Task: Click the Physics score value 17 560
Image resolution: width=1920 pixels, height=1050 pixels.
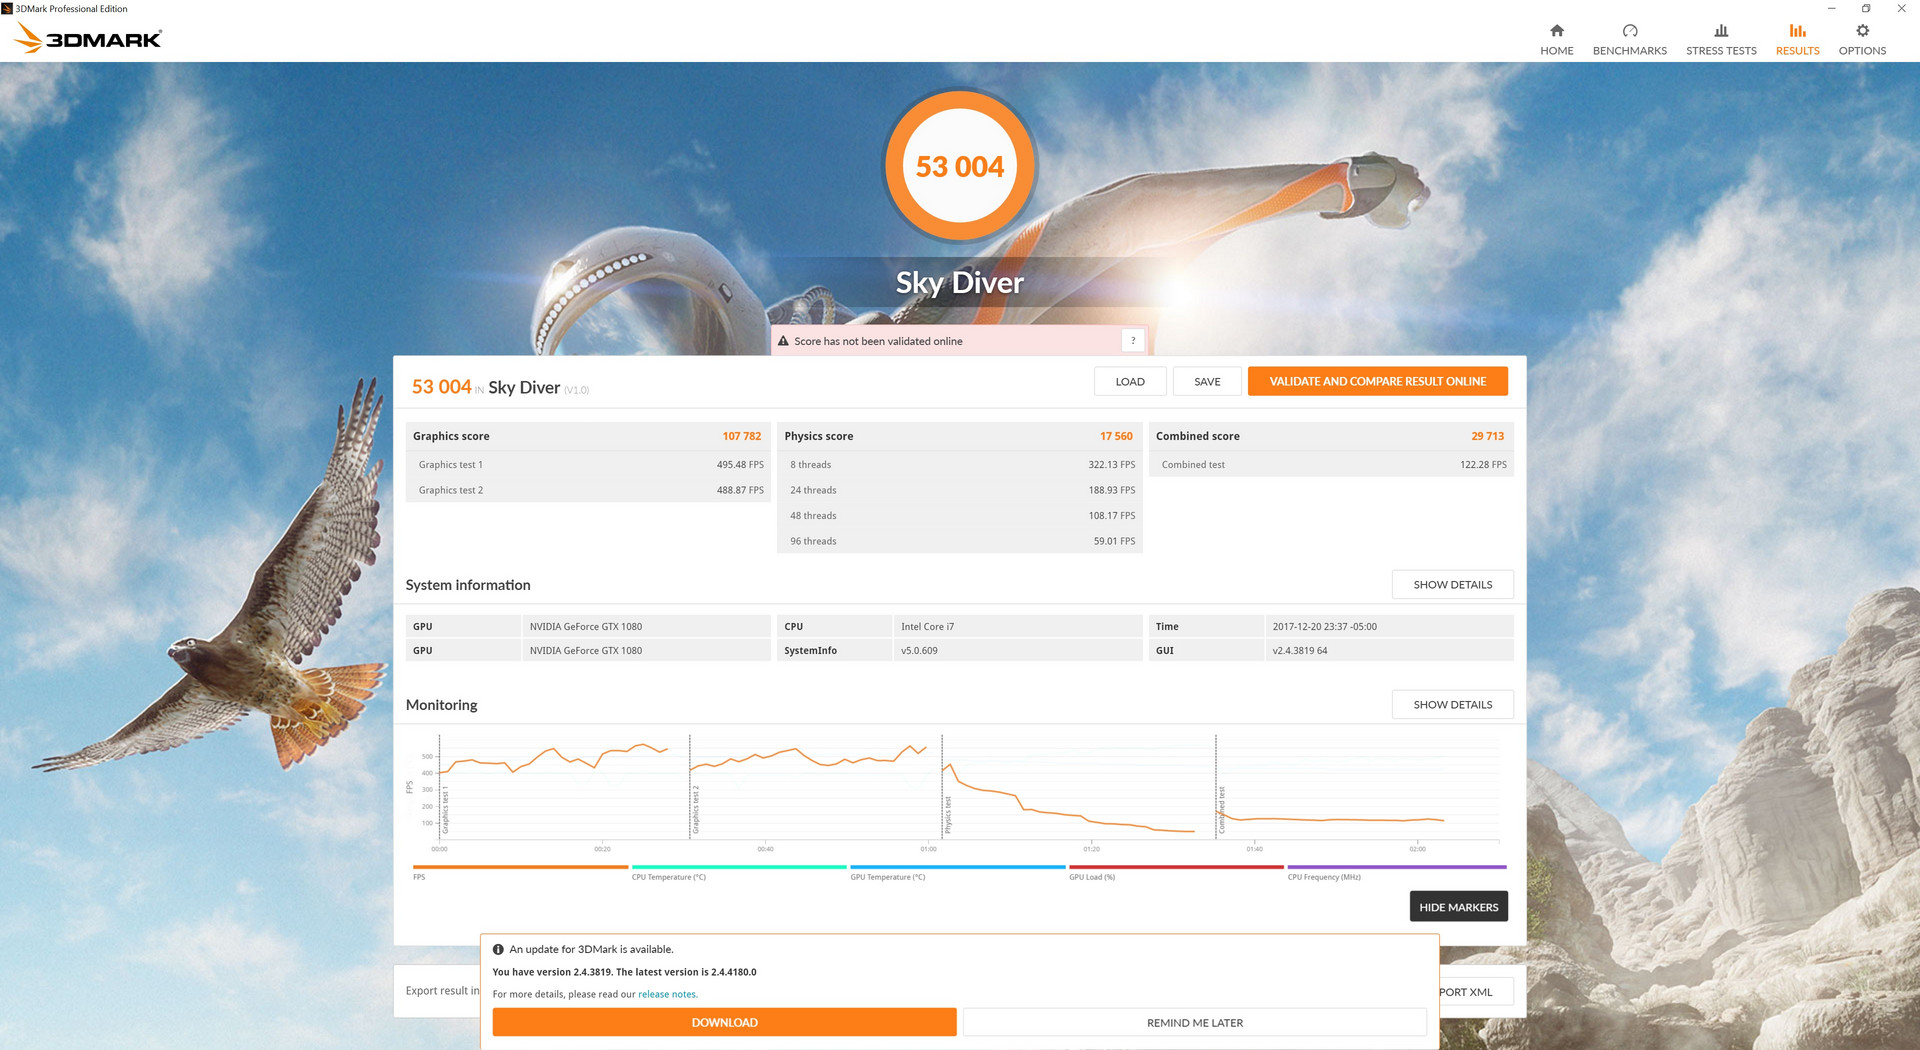Action: point(1116,436)
